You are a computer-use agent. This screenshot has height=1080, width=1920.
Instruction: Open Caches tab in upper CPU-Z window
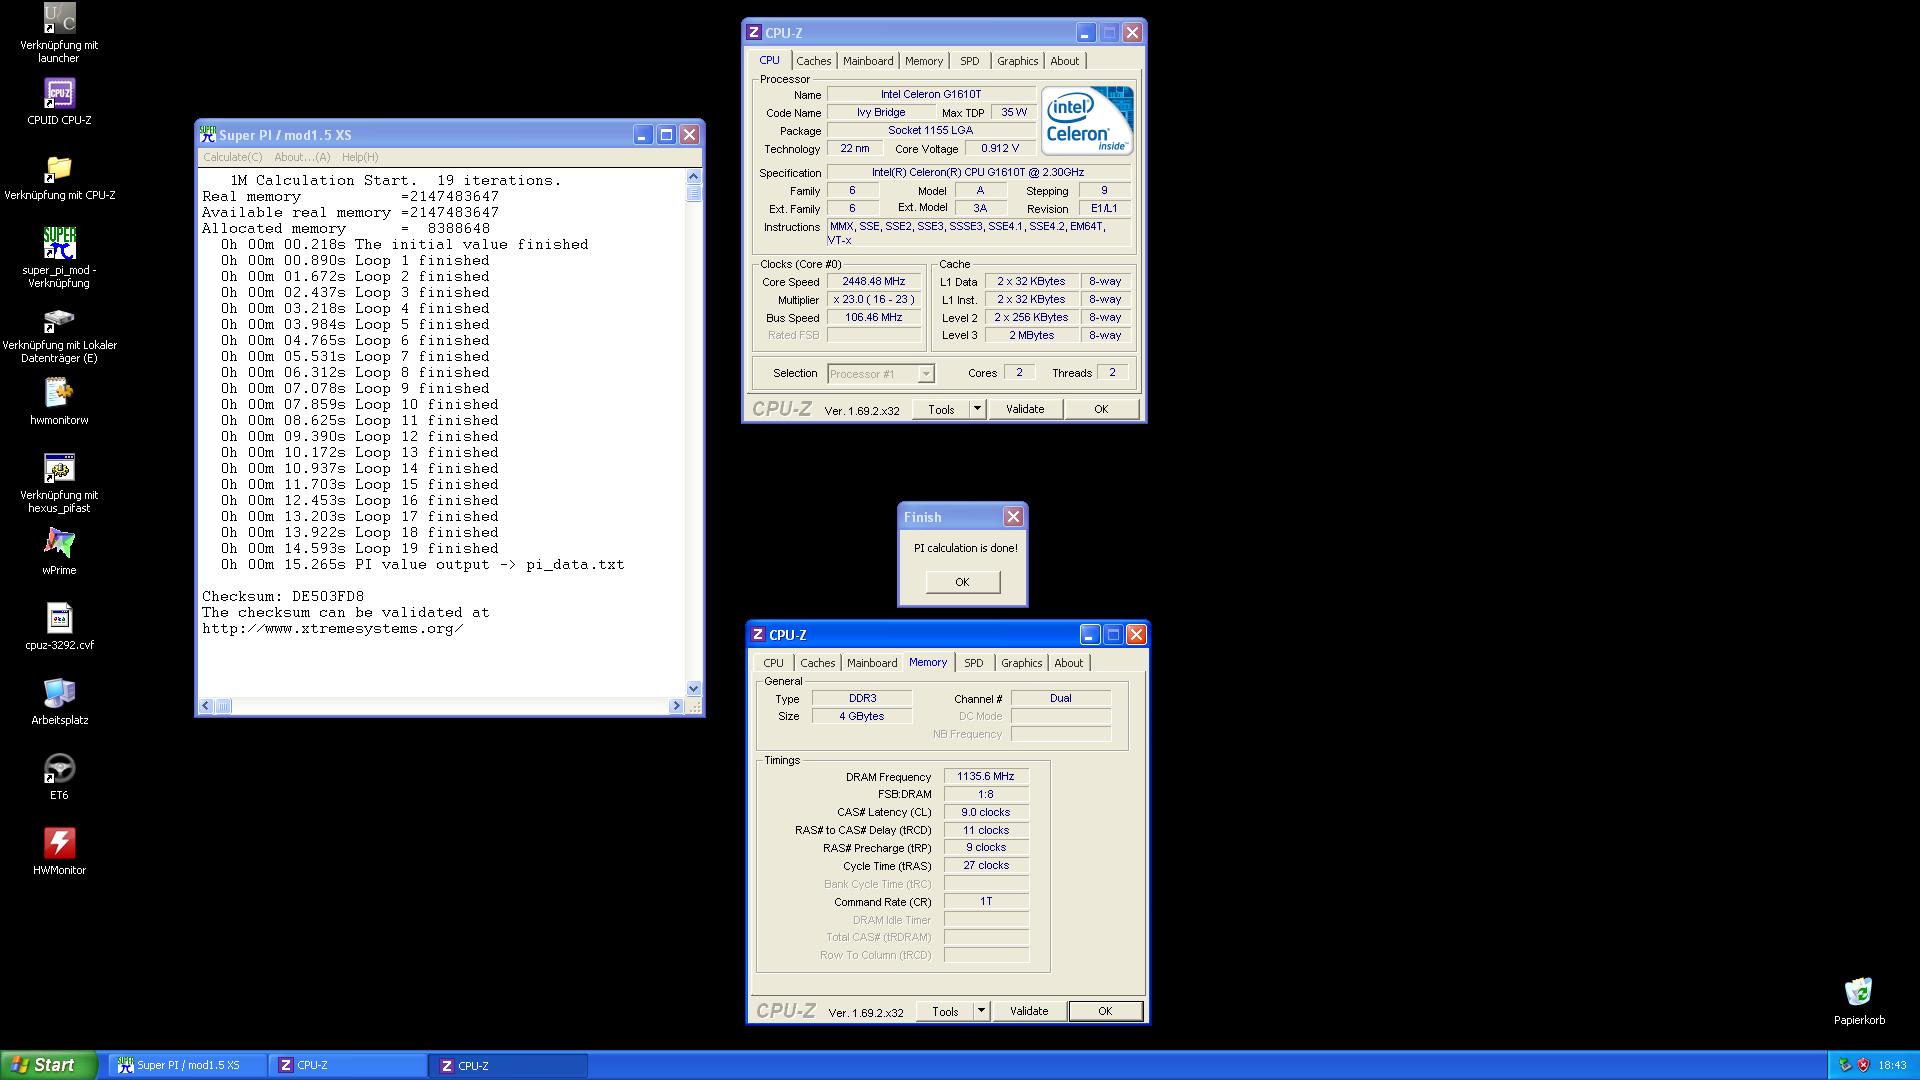click(x=813, y=61)
